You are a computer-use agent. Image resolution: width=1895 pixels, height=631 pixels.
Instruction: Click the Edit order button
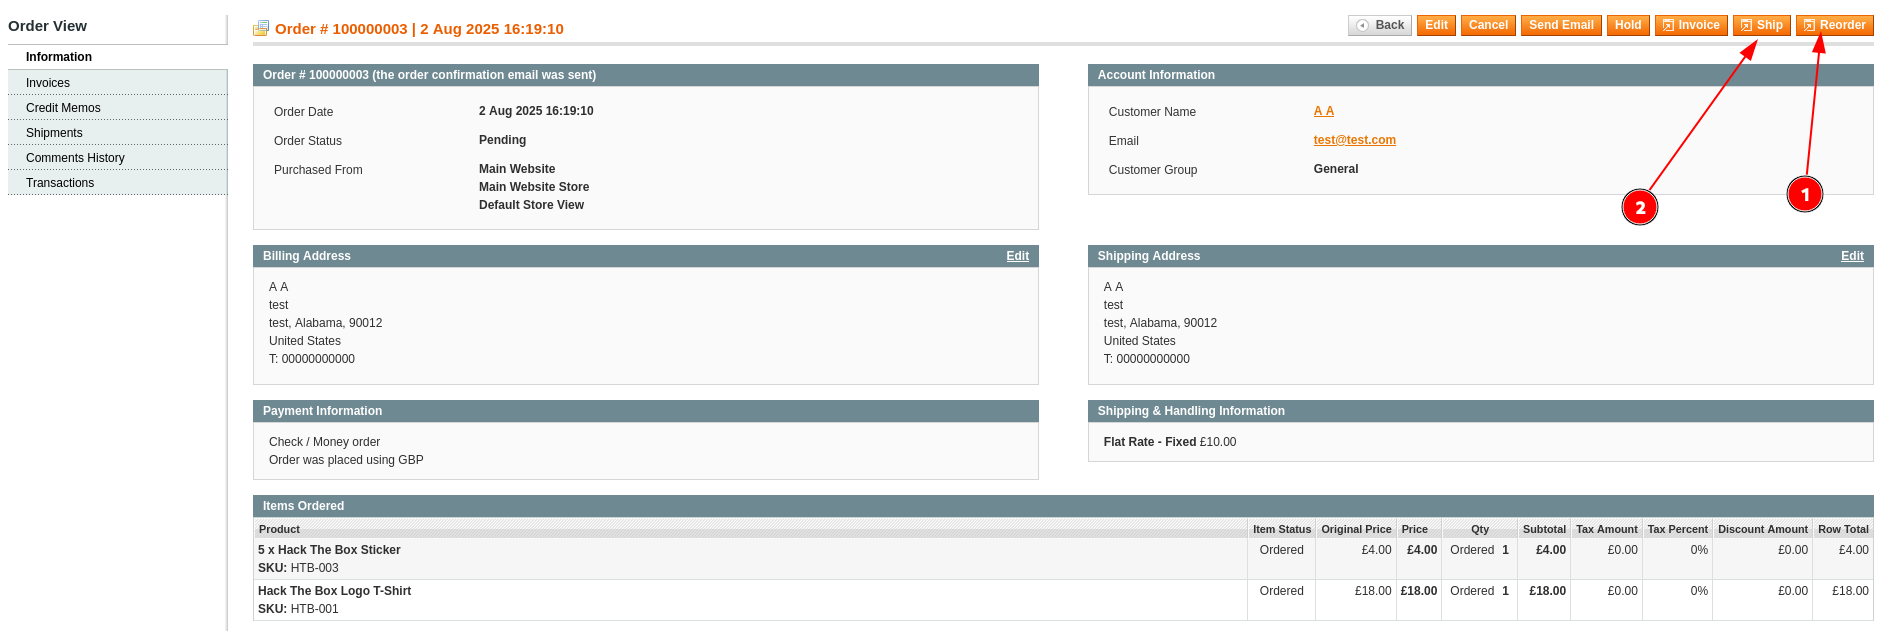coord(1436,25)
